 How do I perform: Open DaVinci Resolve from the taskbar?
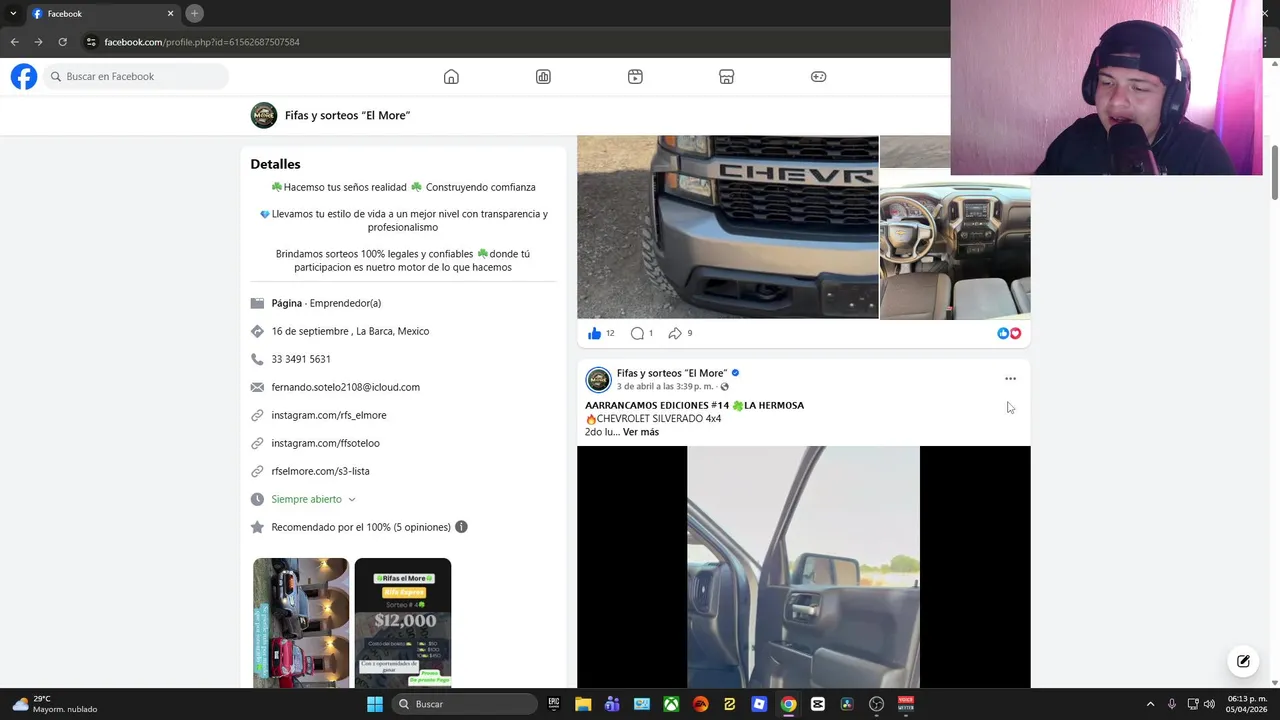(847, 704)
